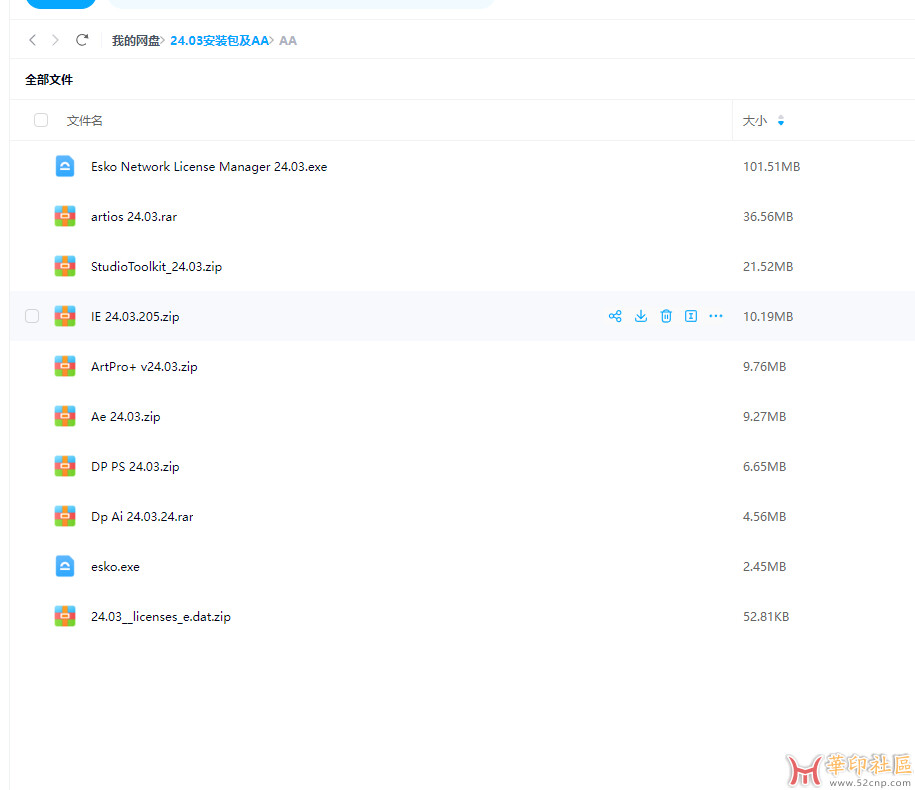The image size is (915, 790).
Task: Share the IE 24.03.205.zip file
Action: point(615,316)
